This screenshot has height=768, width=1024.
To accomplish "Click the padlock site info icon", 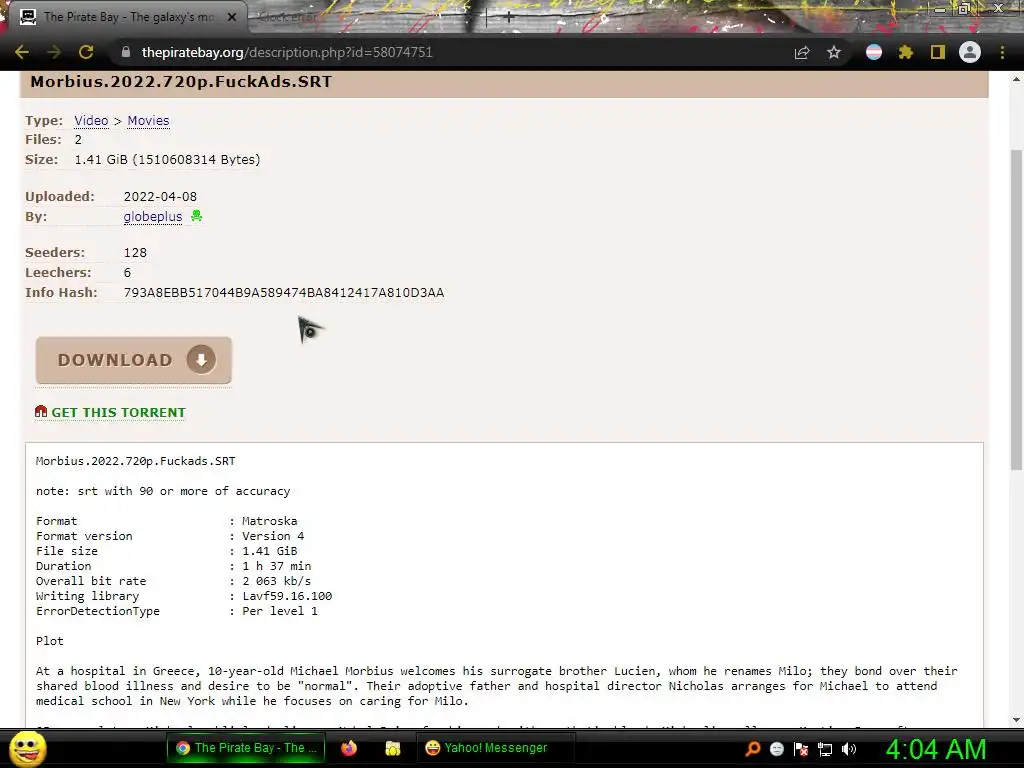I will pyautogui.click(x=126, y=52).
